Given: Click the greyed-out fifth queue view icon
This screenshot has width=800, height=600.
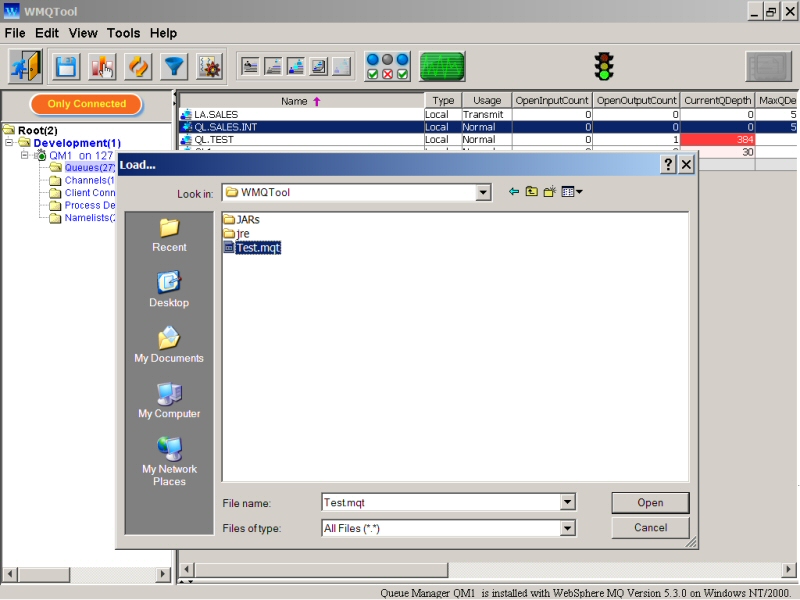Looking at the screenshot, I should pyautogui.click(x=342, y=66).
